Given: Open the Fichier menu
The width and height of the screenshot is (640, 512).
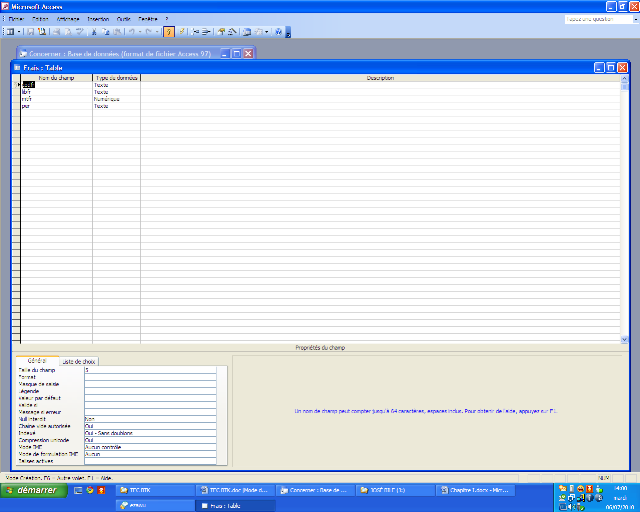Looking at the screenshot, I should coord(16,18).
